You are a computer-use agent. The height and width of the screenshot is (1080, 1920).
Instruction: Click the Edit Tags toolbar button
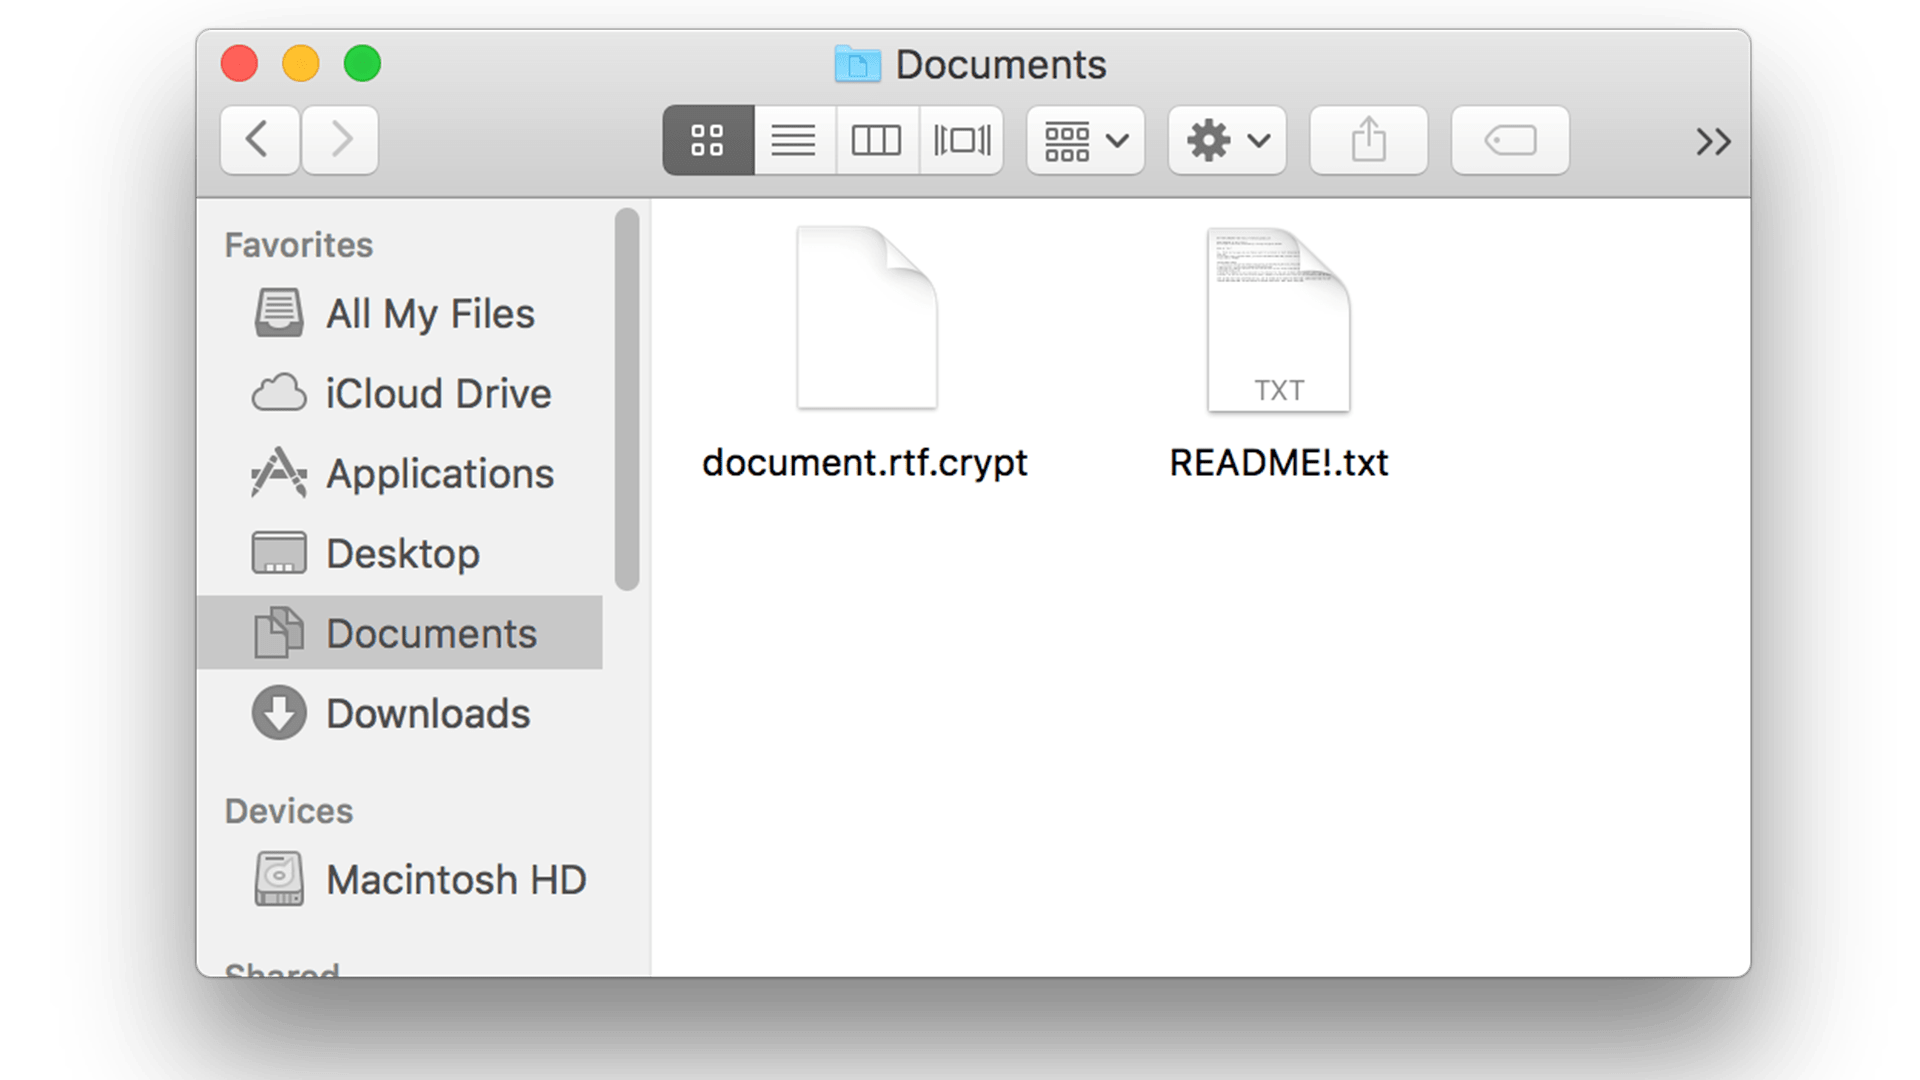1510,140
